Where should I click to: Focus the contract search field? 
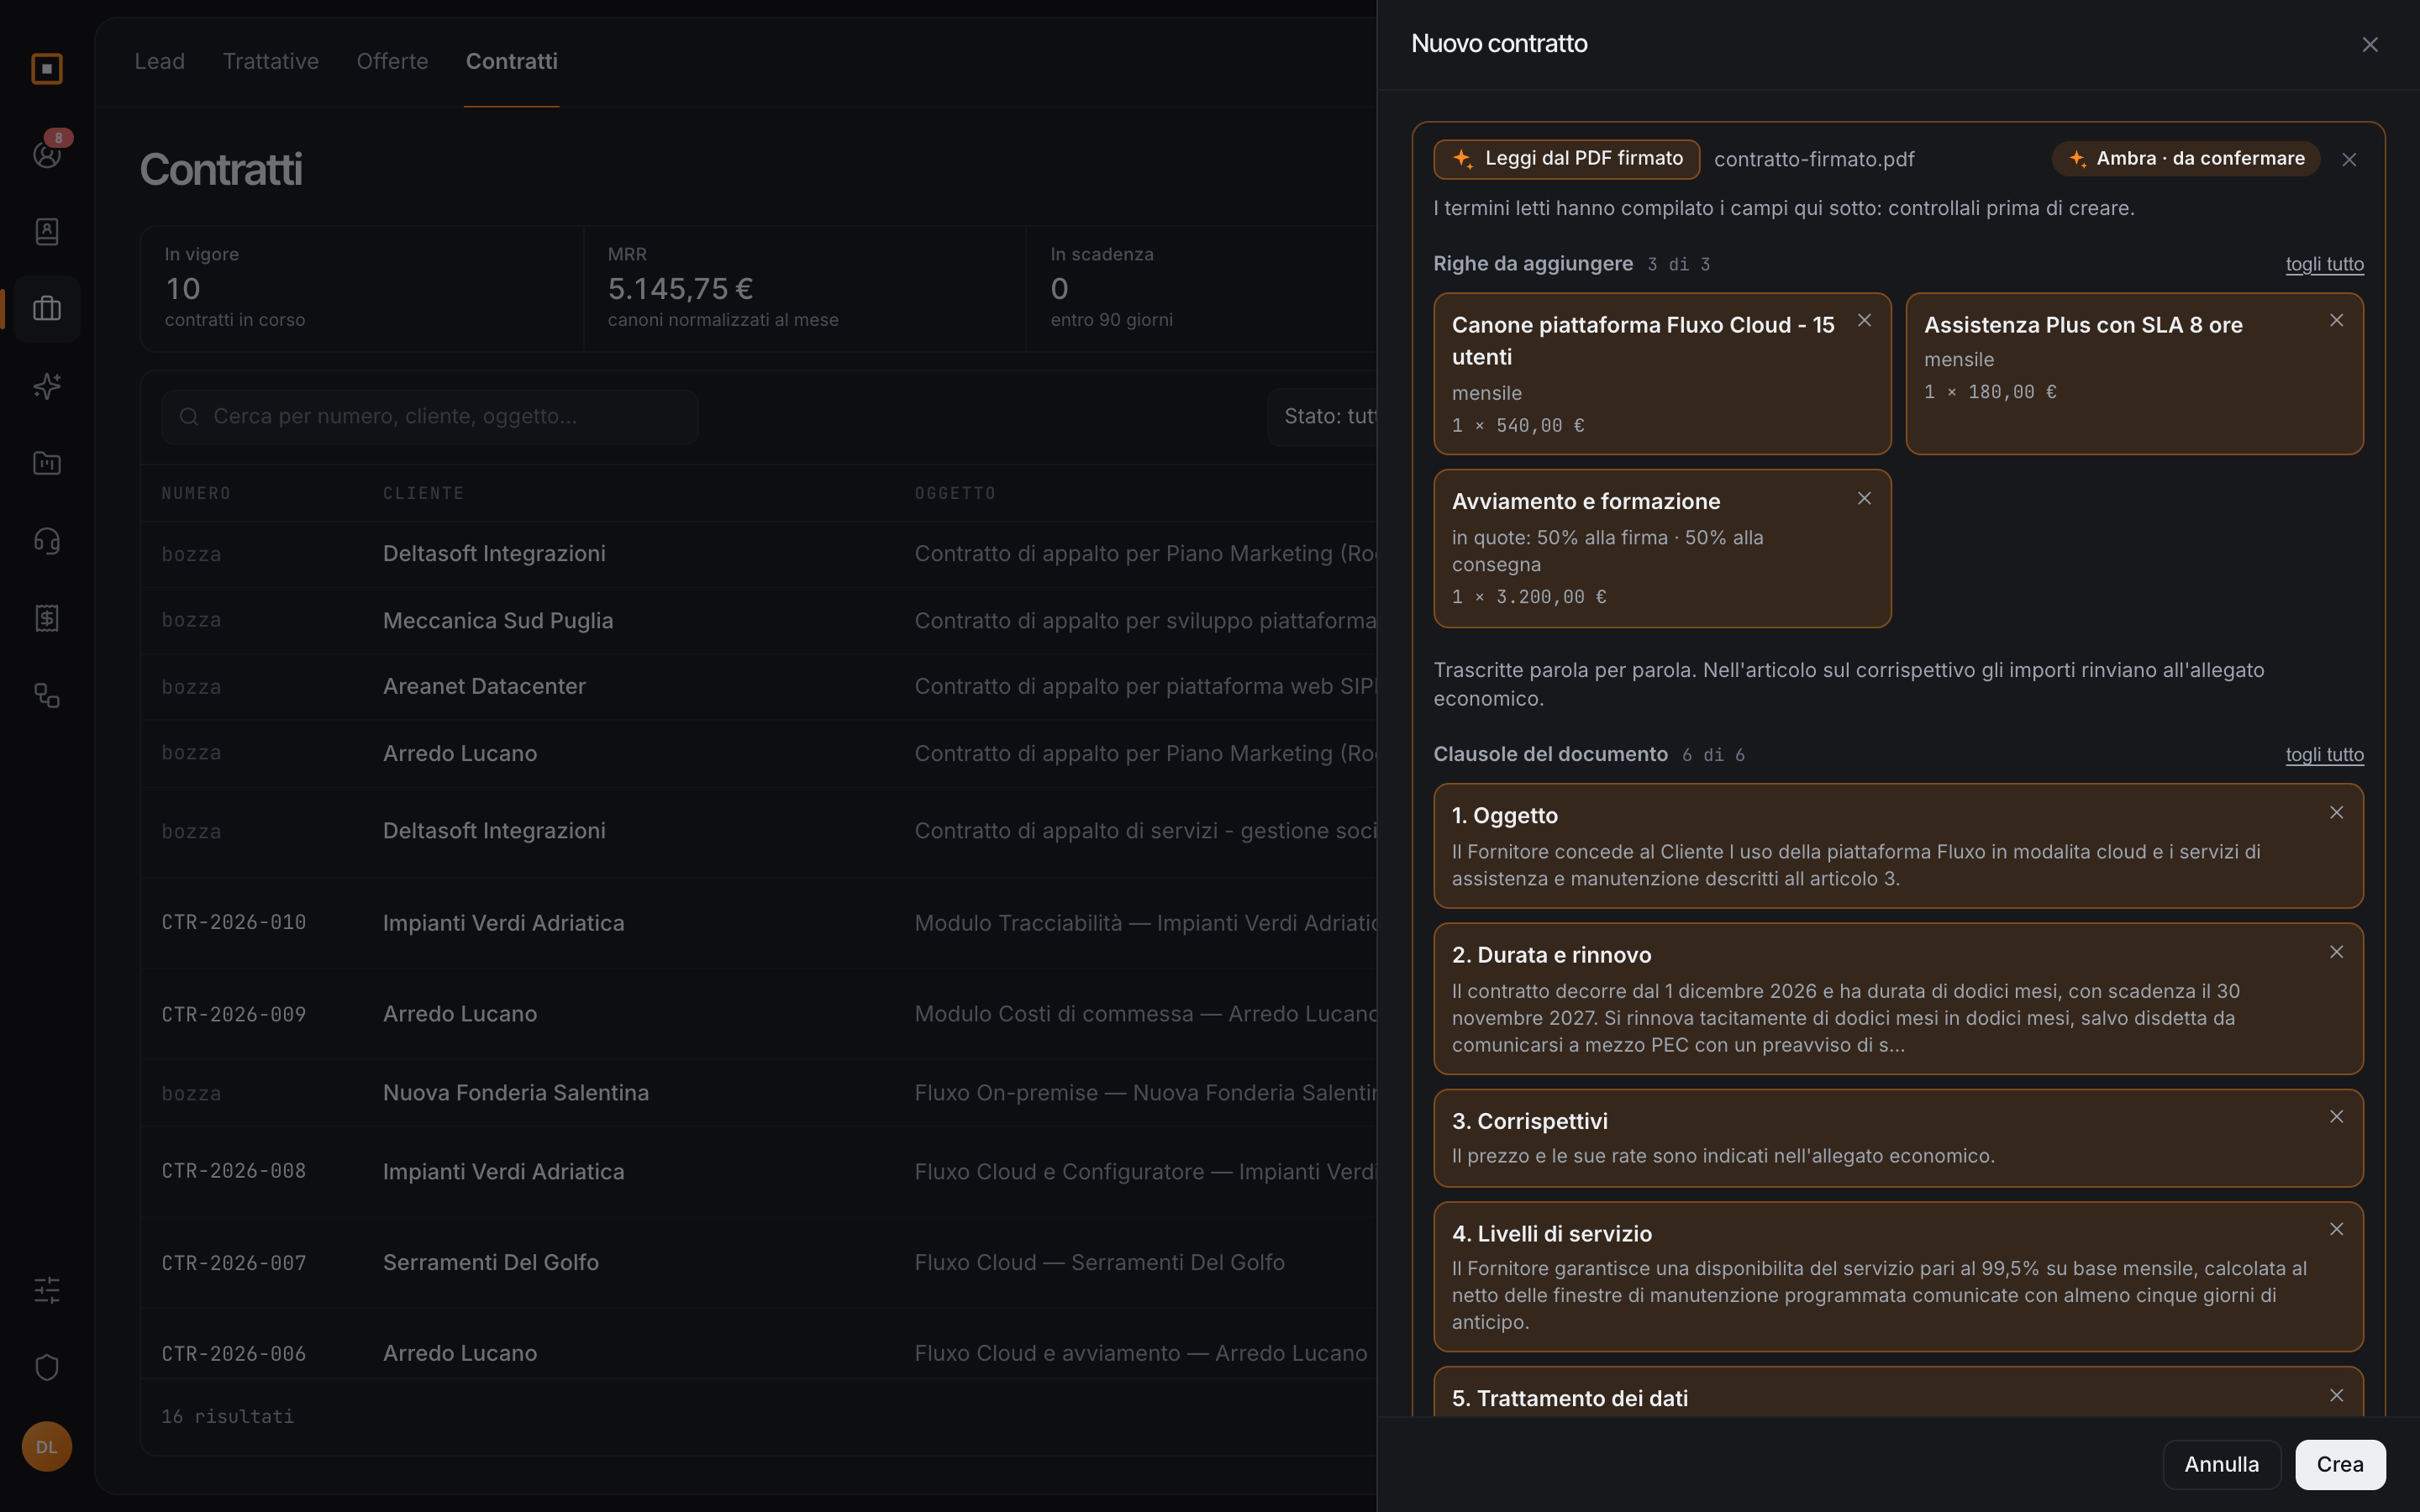tap(430, 417)
